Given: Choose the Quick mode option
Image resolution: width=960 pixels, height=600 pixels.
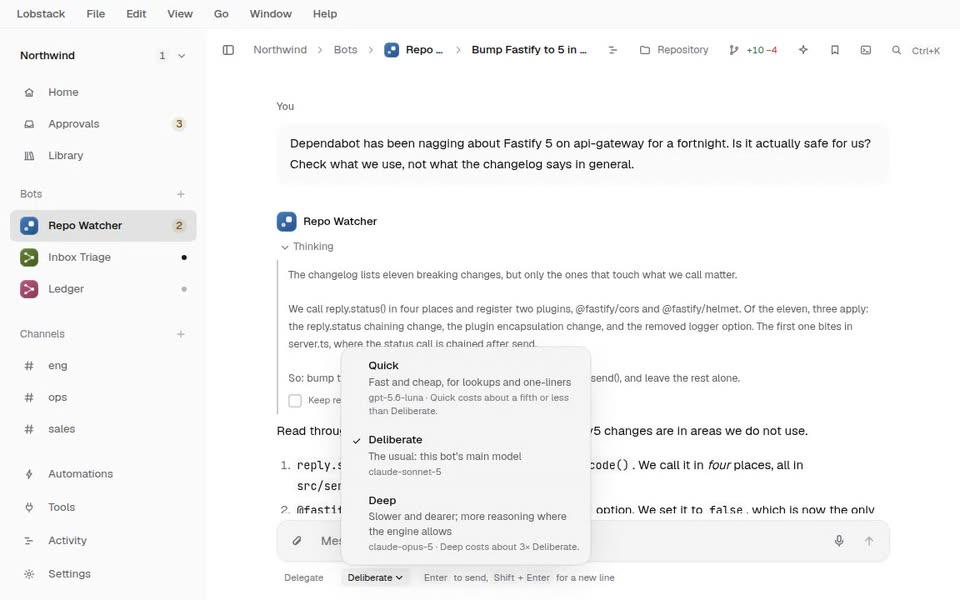Looking at the screenshot, I should click(465, 388).
